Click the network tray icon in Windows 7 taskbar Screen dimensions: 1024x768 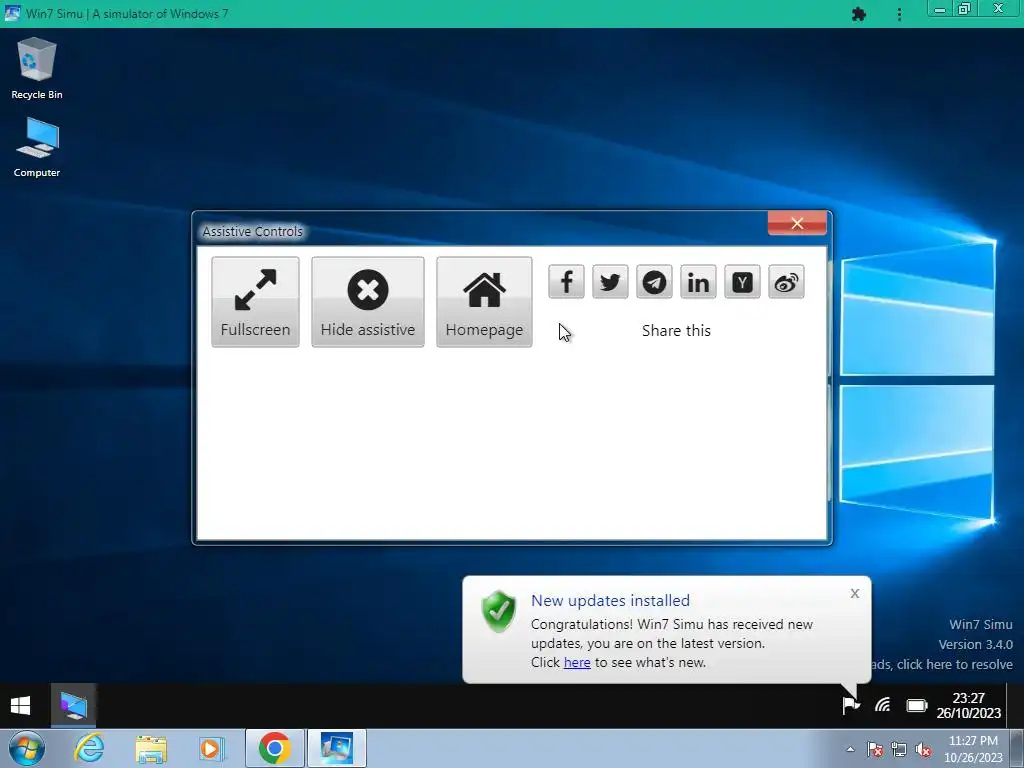(899, 750)
